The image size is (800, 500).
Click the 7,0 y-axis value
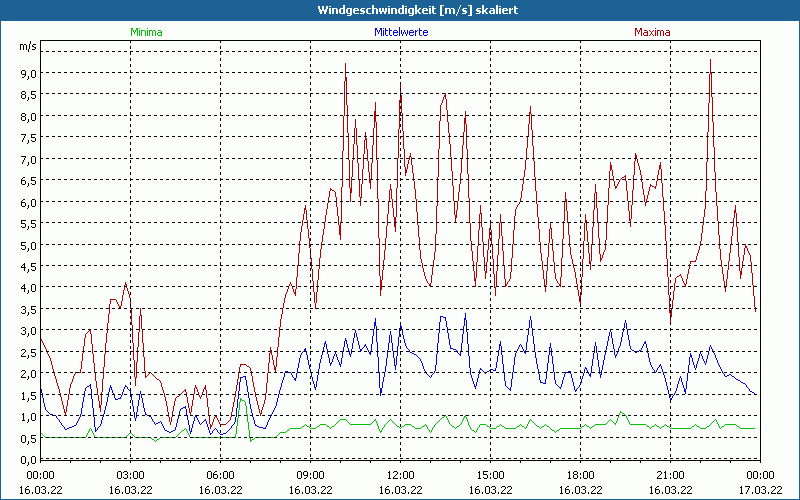pos(29,159)
